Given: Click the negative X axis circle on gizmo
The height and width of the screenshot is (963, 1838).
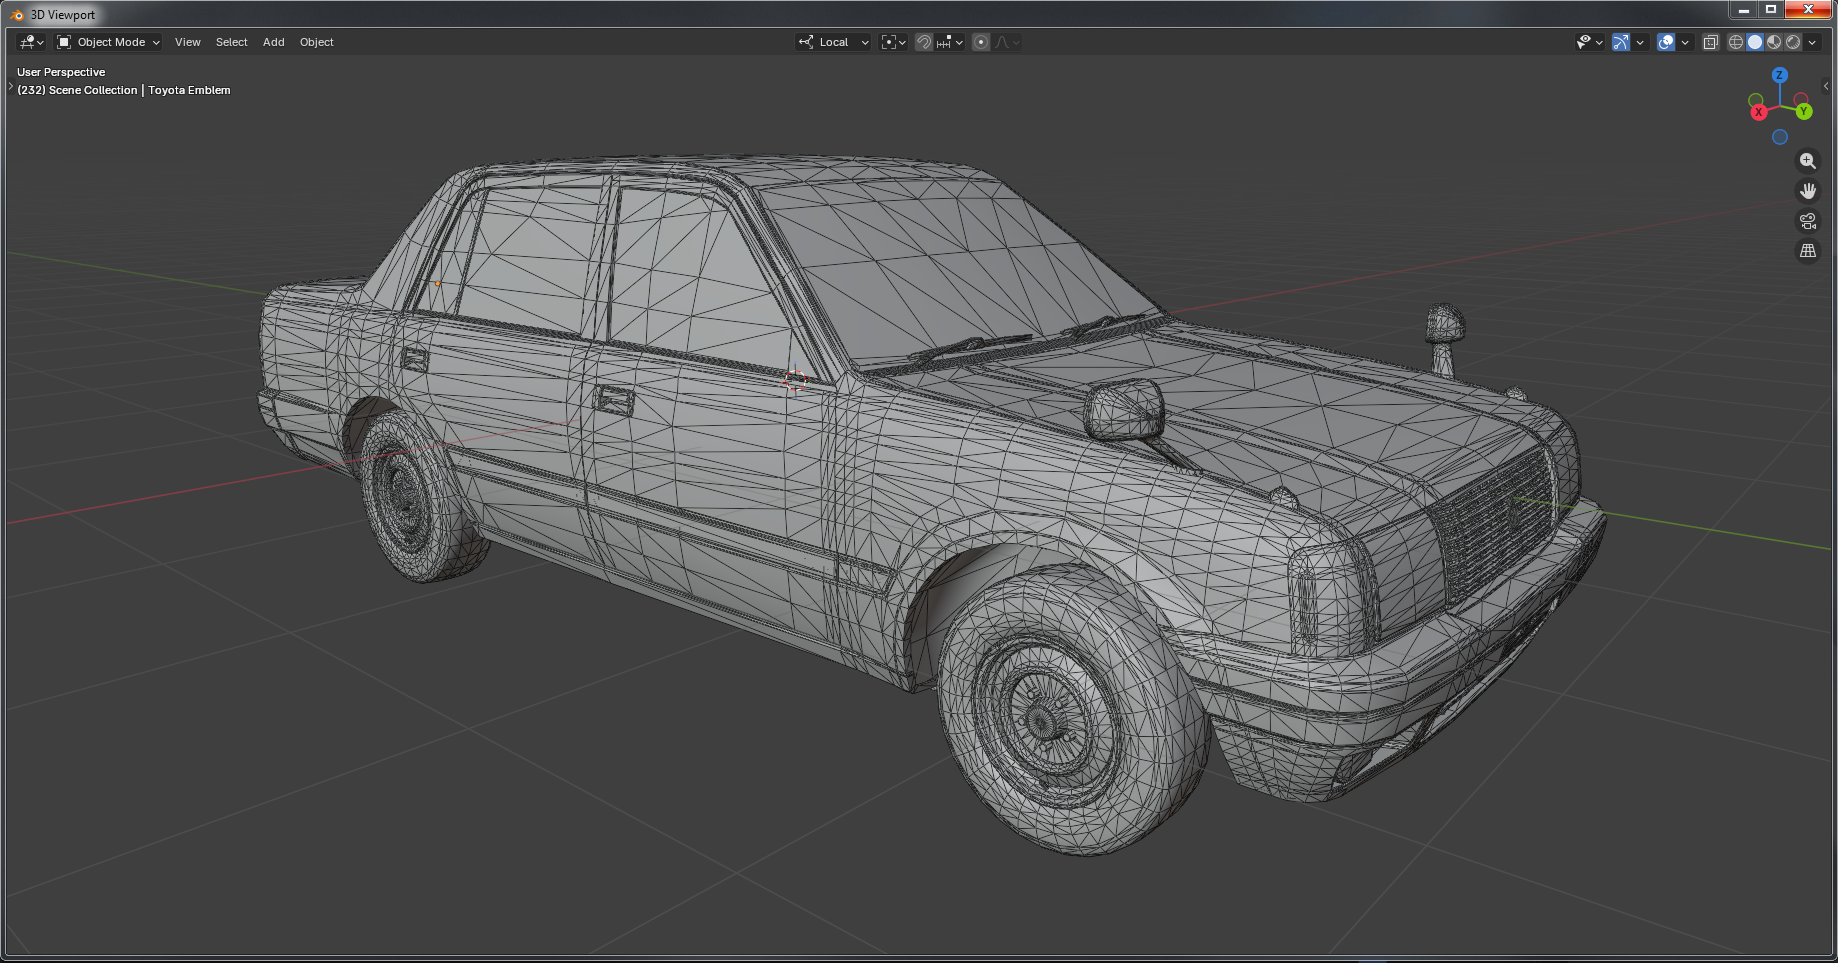Looking at the screenshot, I should pos(1801,100).
